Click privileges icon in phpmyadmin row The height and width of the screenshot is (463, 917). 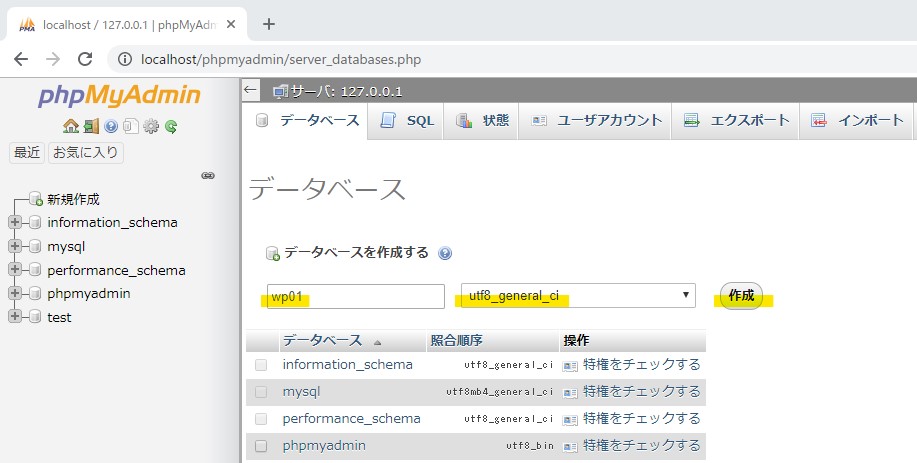tap(570, 447)
